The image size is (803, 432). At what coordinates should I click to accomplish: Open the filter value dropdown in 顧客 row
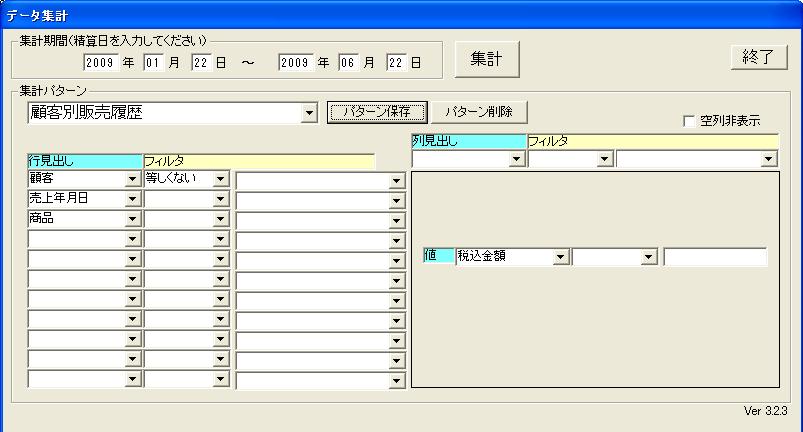396,180
